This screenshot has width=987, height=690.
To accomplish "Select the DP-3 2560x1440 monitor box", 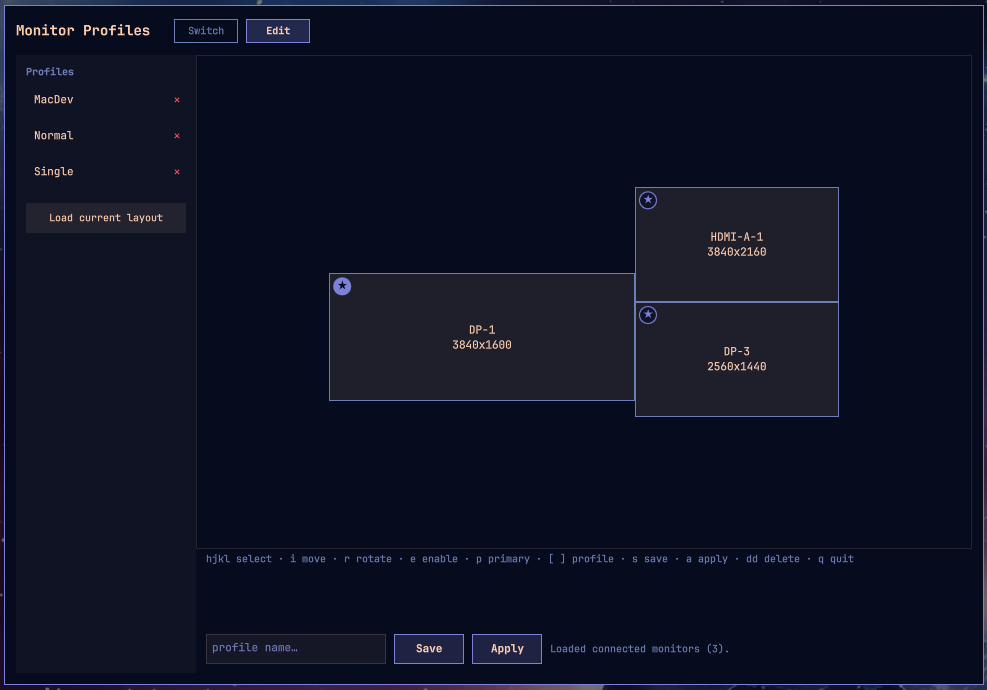I will tap(736, 359).
